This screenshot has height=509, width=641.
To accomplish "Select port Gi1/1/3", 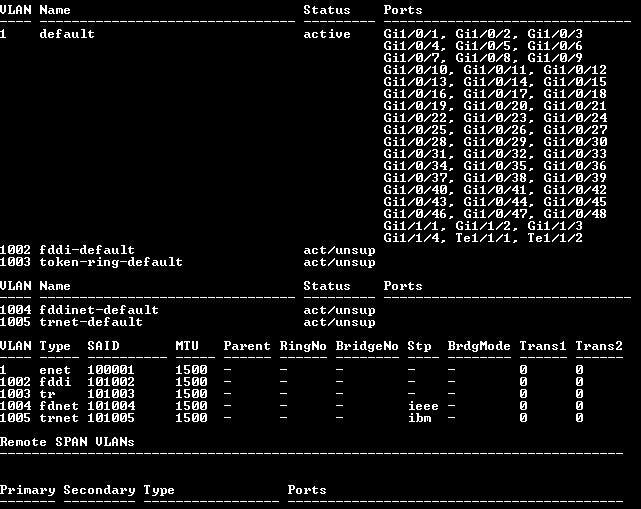I will pyautogui.click(x=555, y=226).
